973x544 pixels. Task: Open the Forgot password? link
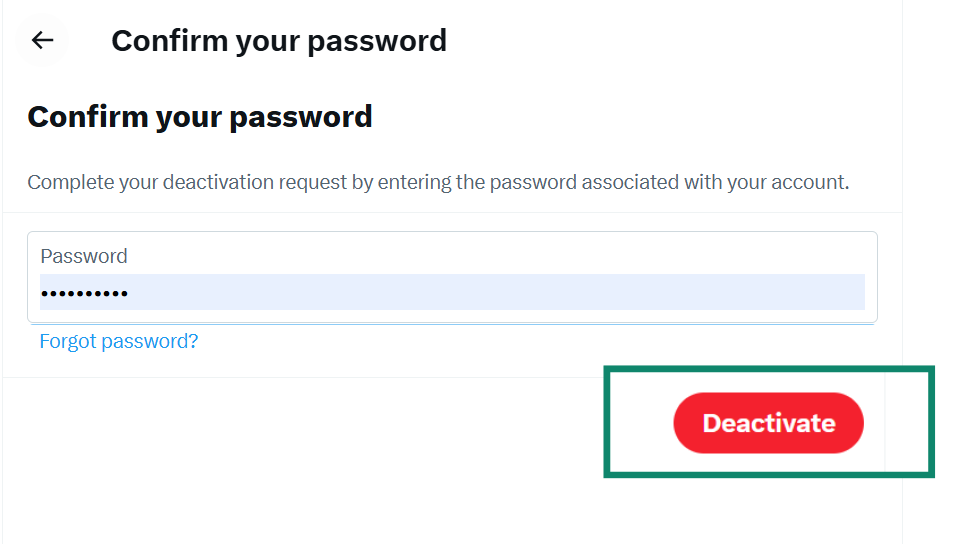click(118, 342)
